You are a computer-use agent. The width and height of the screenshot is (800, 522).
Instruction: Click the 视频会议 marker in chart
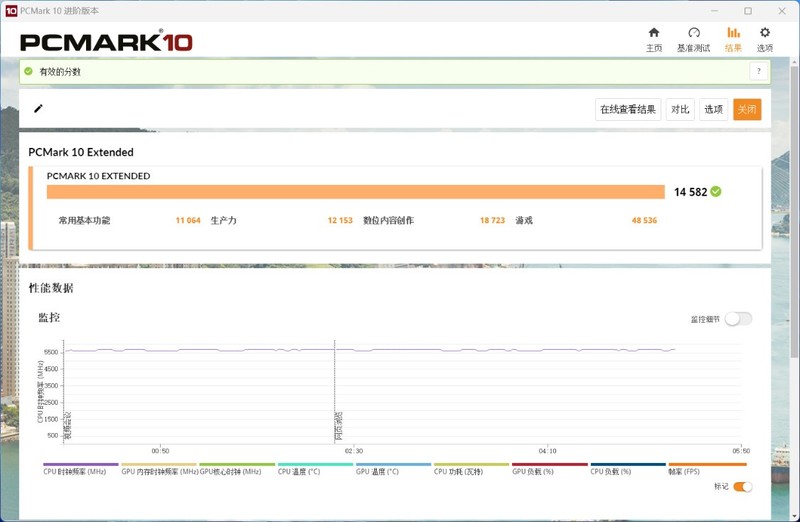[x=67, y=426]
